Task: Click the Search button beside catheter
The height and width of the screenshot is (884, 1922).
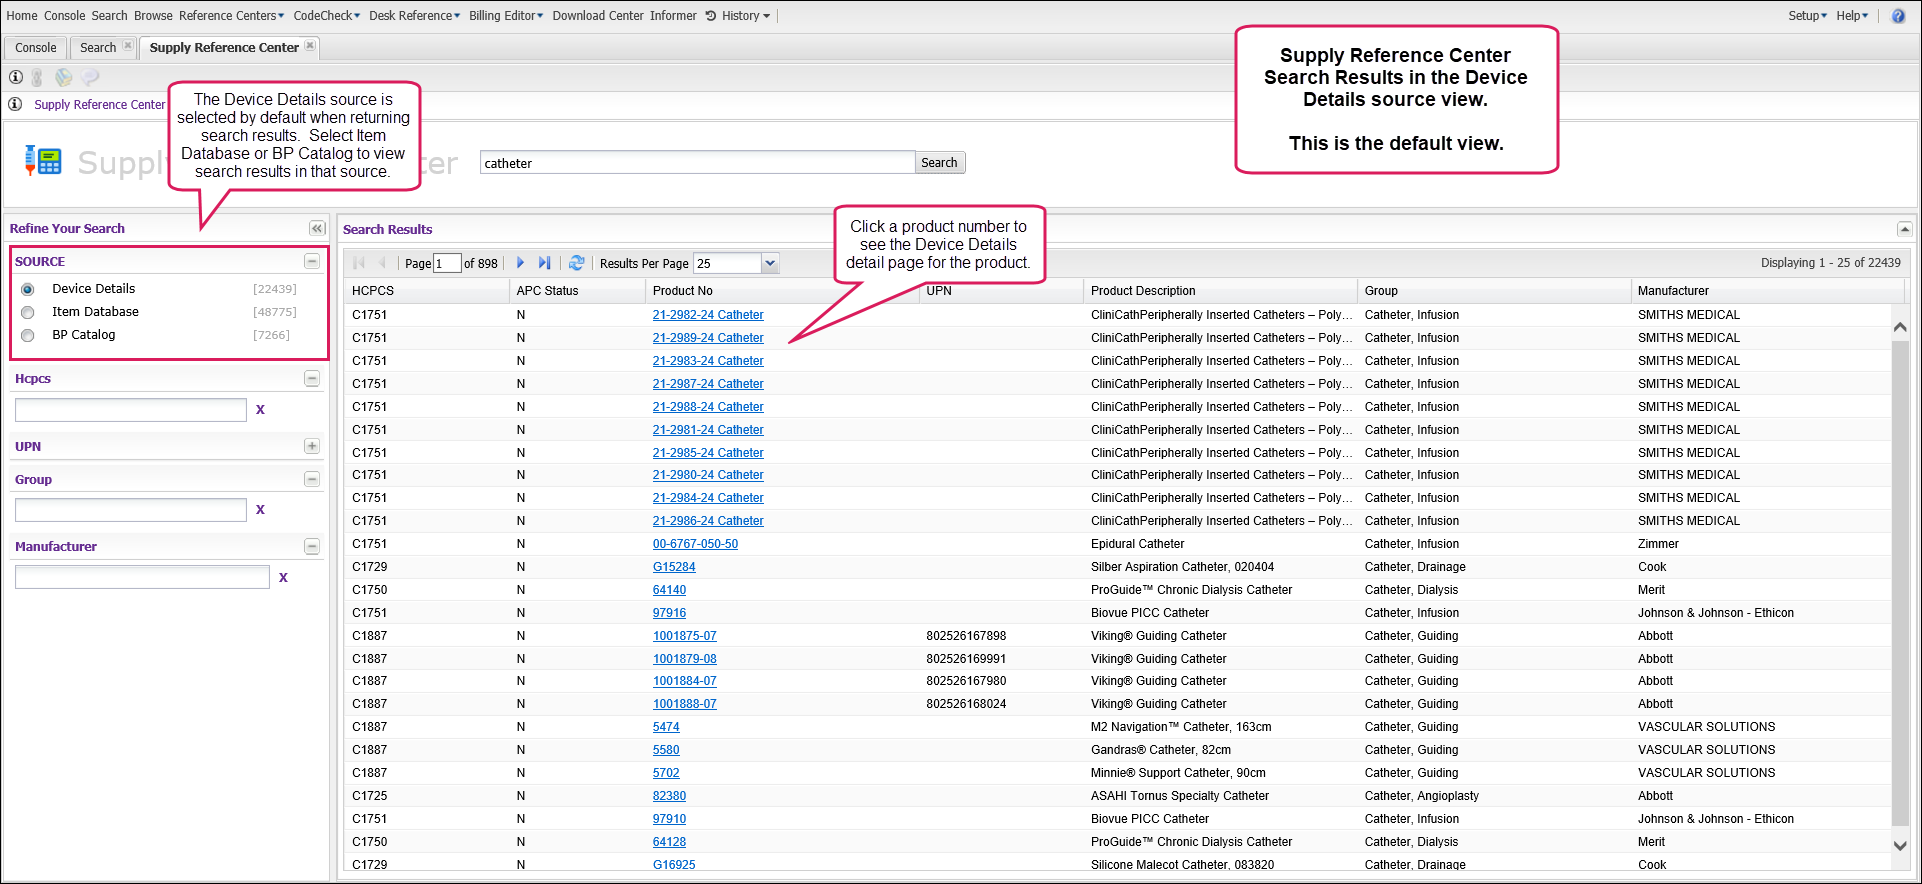Action: (939, 163)
